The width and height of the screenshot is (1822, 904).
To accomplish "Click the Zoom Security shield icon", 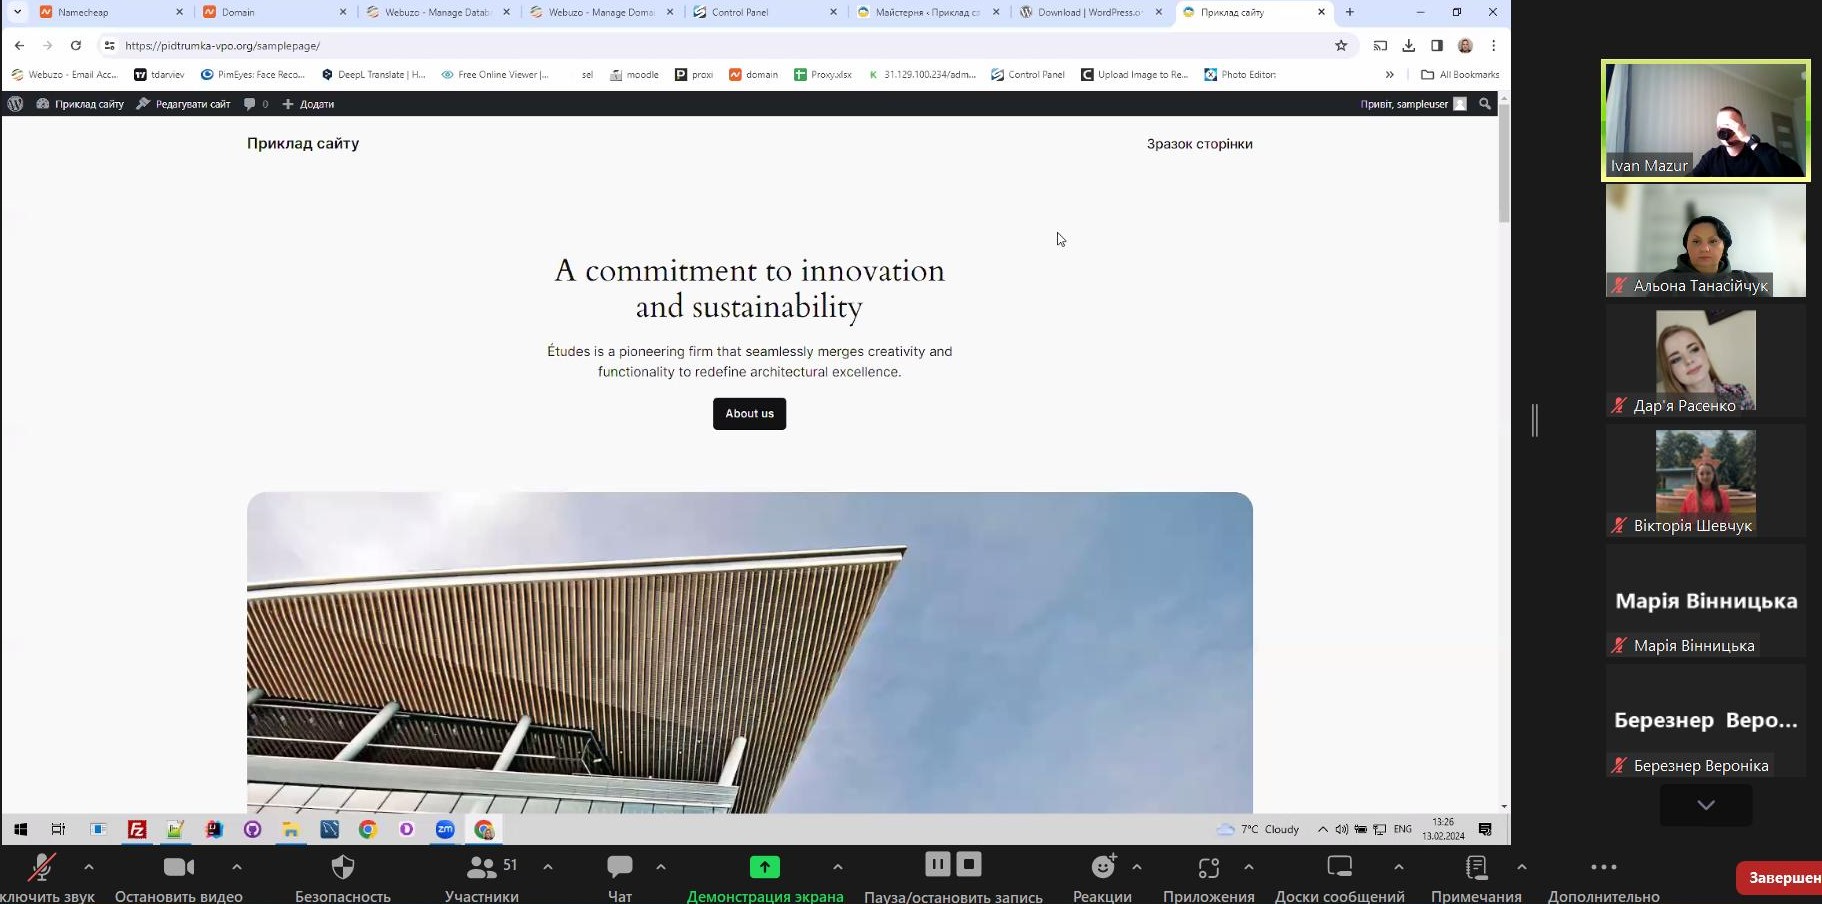I will pos(342,867).
